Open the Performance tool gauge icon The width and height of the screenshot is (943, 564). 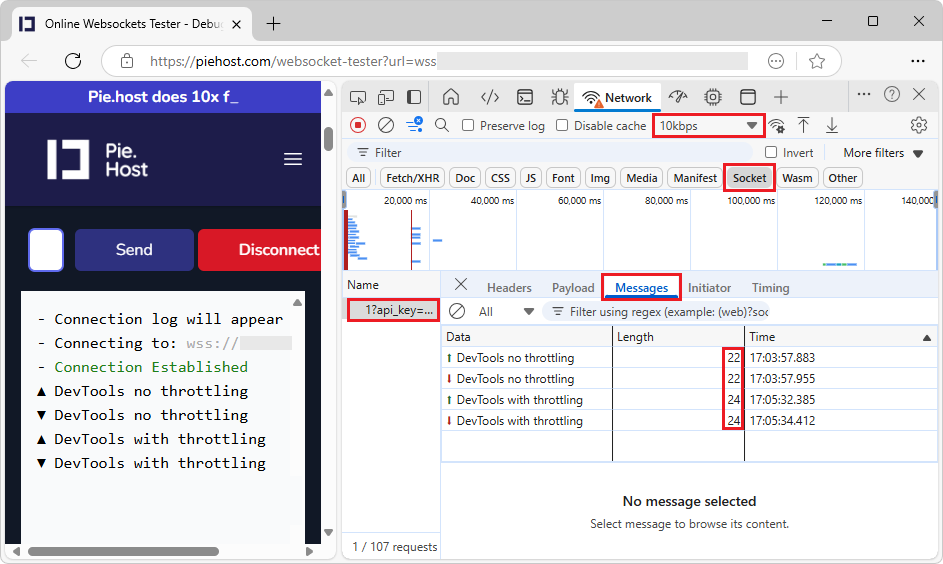679,97
